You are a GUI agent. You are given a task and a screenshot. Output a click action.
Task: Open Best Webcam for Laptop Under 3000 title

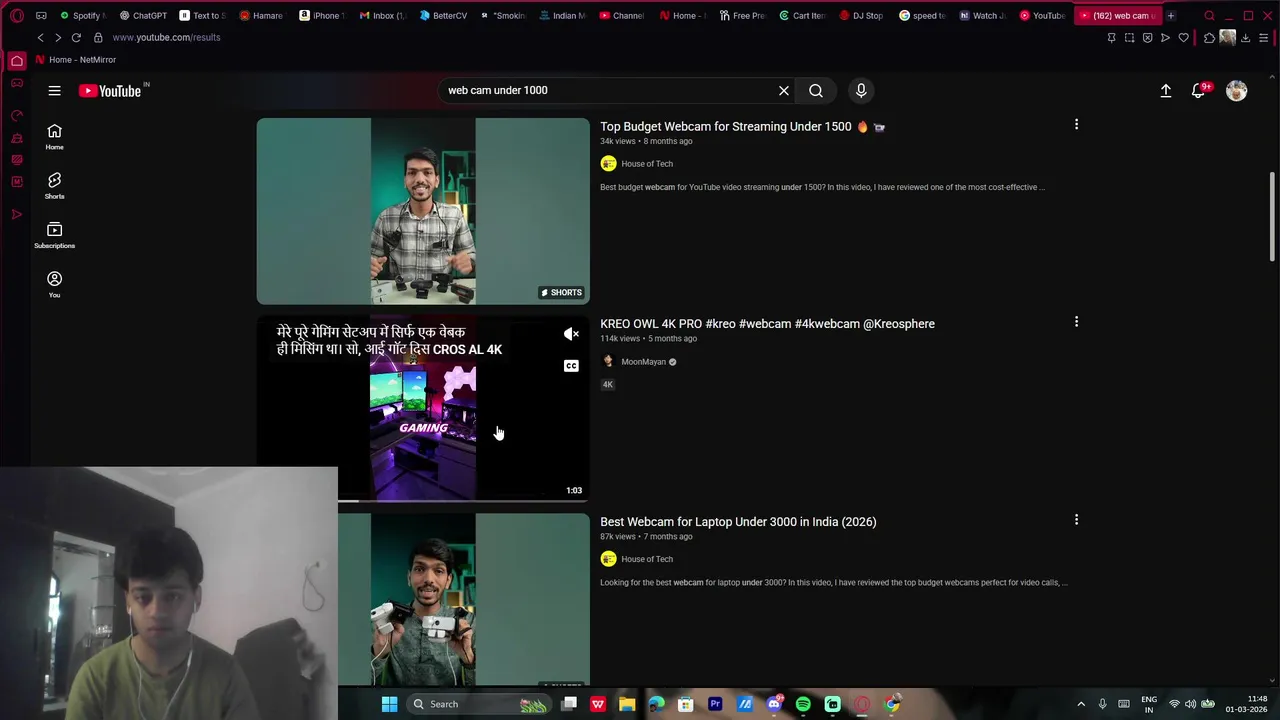tap(738, 522)
